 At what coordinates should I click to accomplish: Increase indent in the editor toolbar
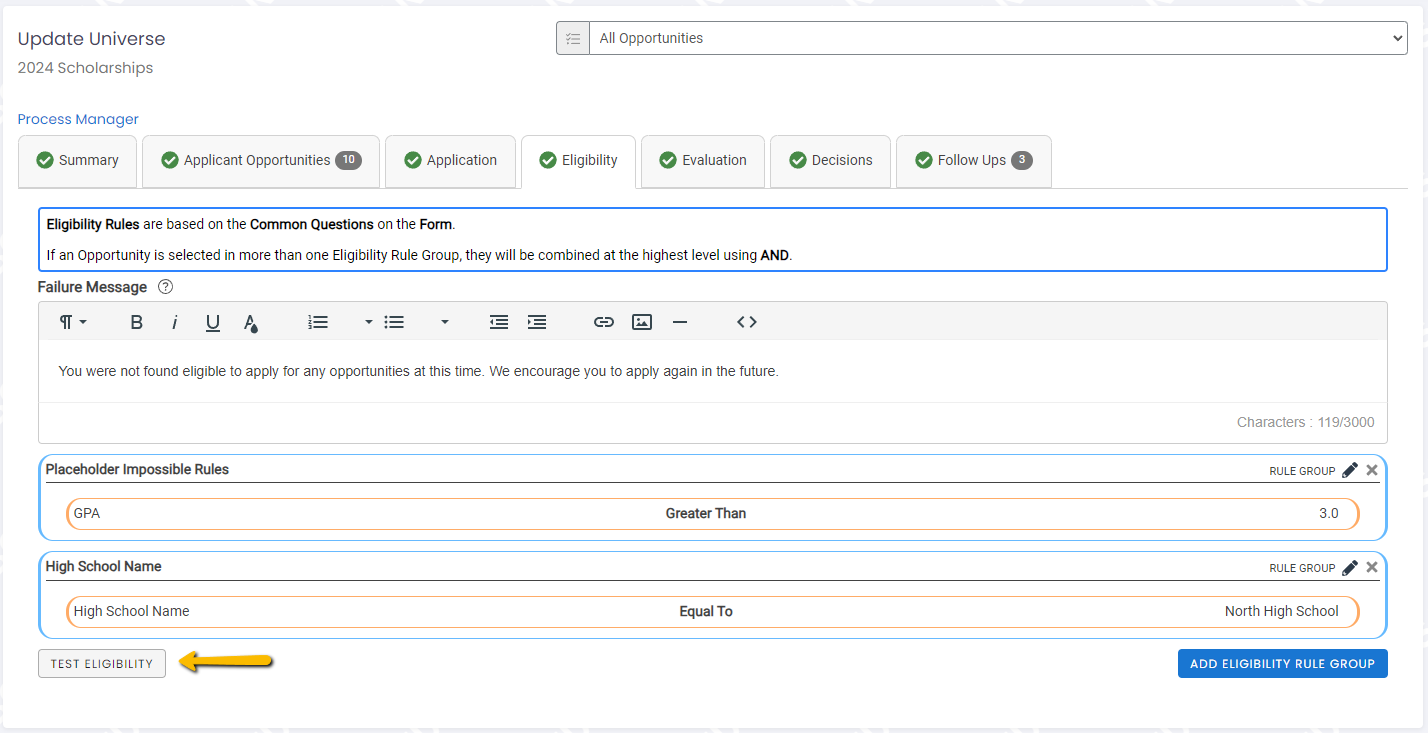tap(537, 322)
